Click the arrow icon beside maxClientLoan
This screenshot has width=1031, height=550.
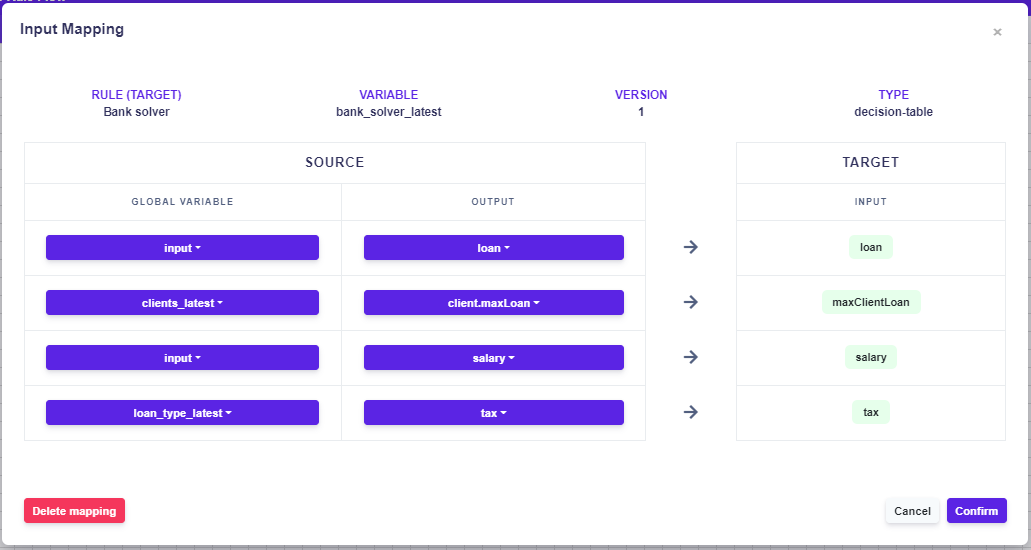pos(690,302)
